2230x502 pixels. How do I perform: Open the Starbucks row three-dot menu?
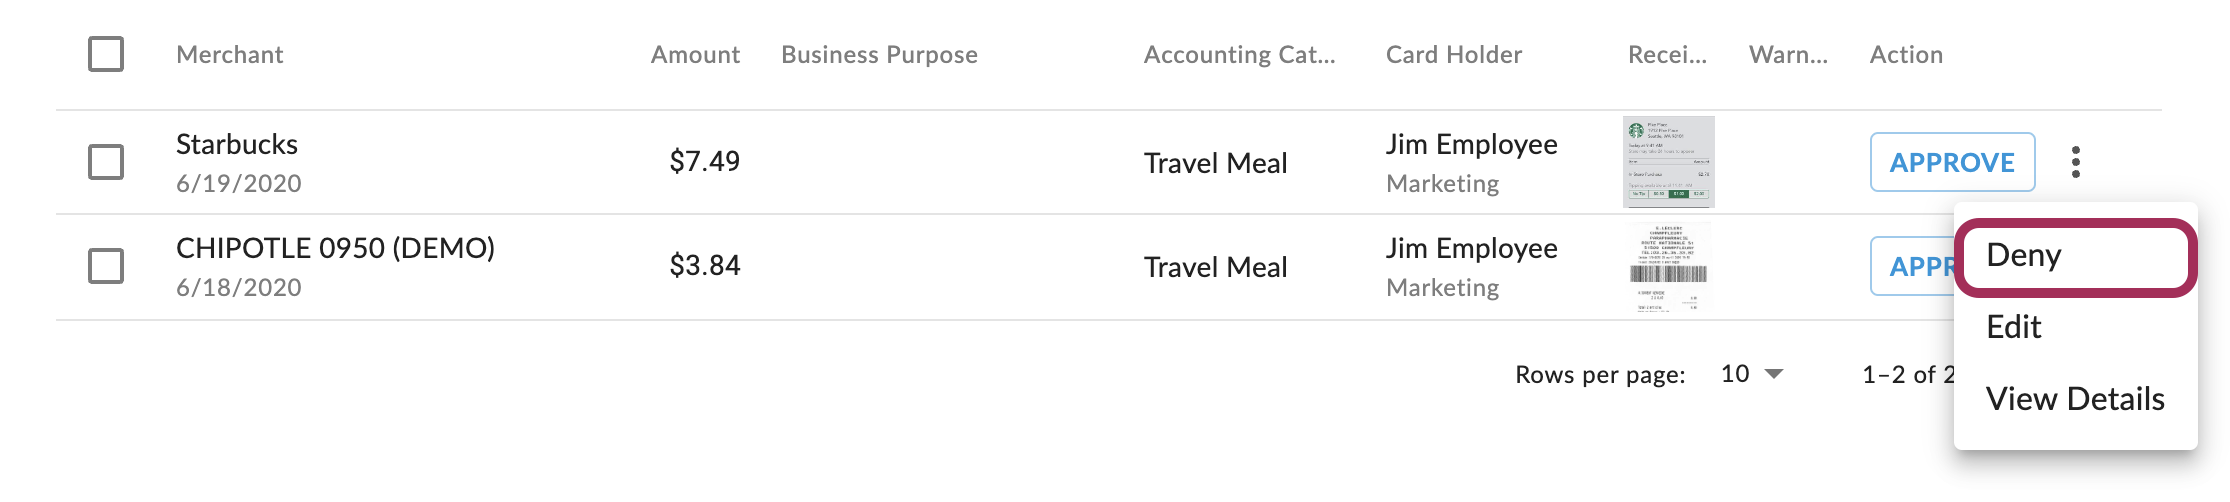[x=2076, y=162]
